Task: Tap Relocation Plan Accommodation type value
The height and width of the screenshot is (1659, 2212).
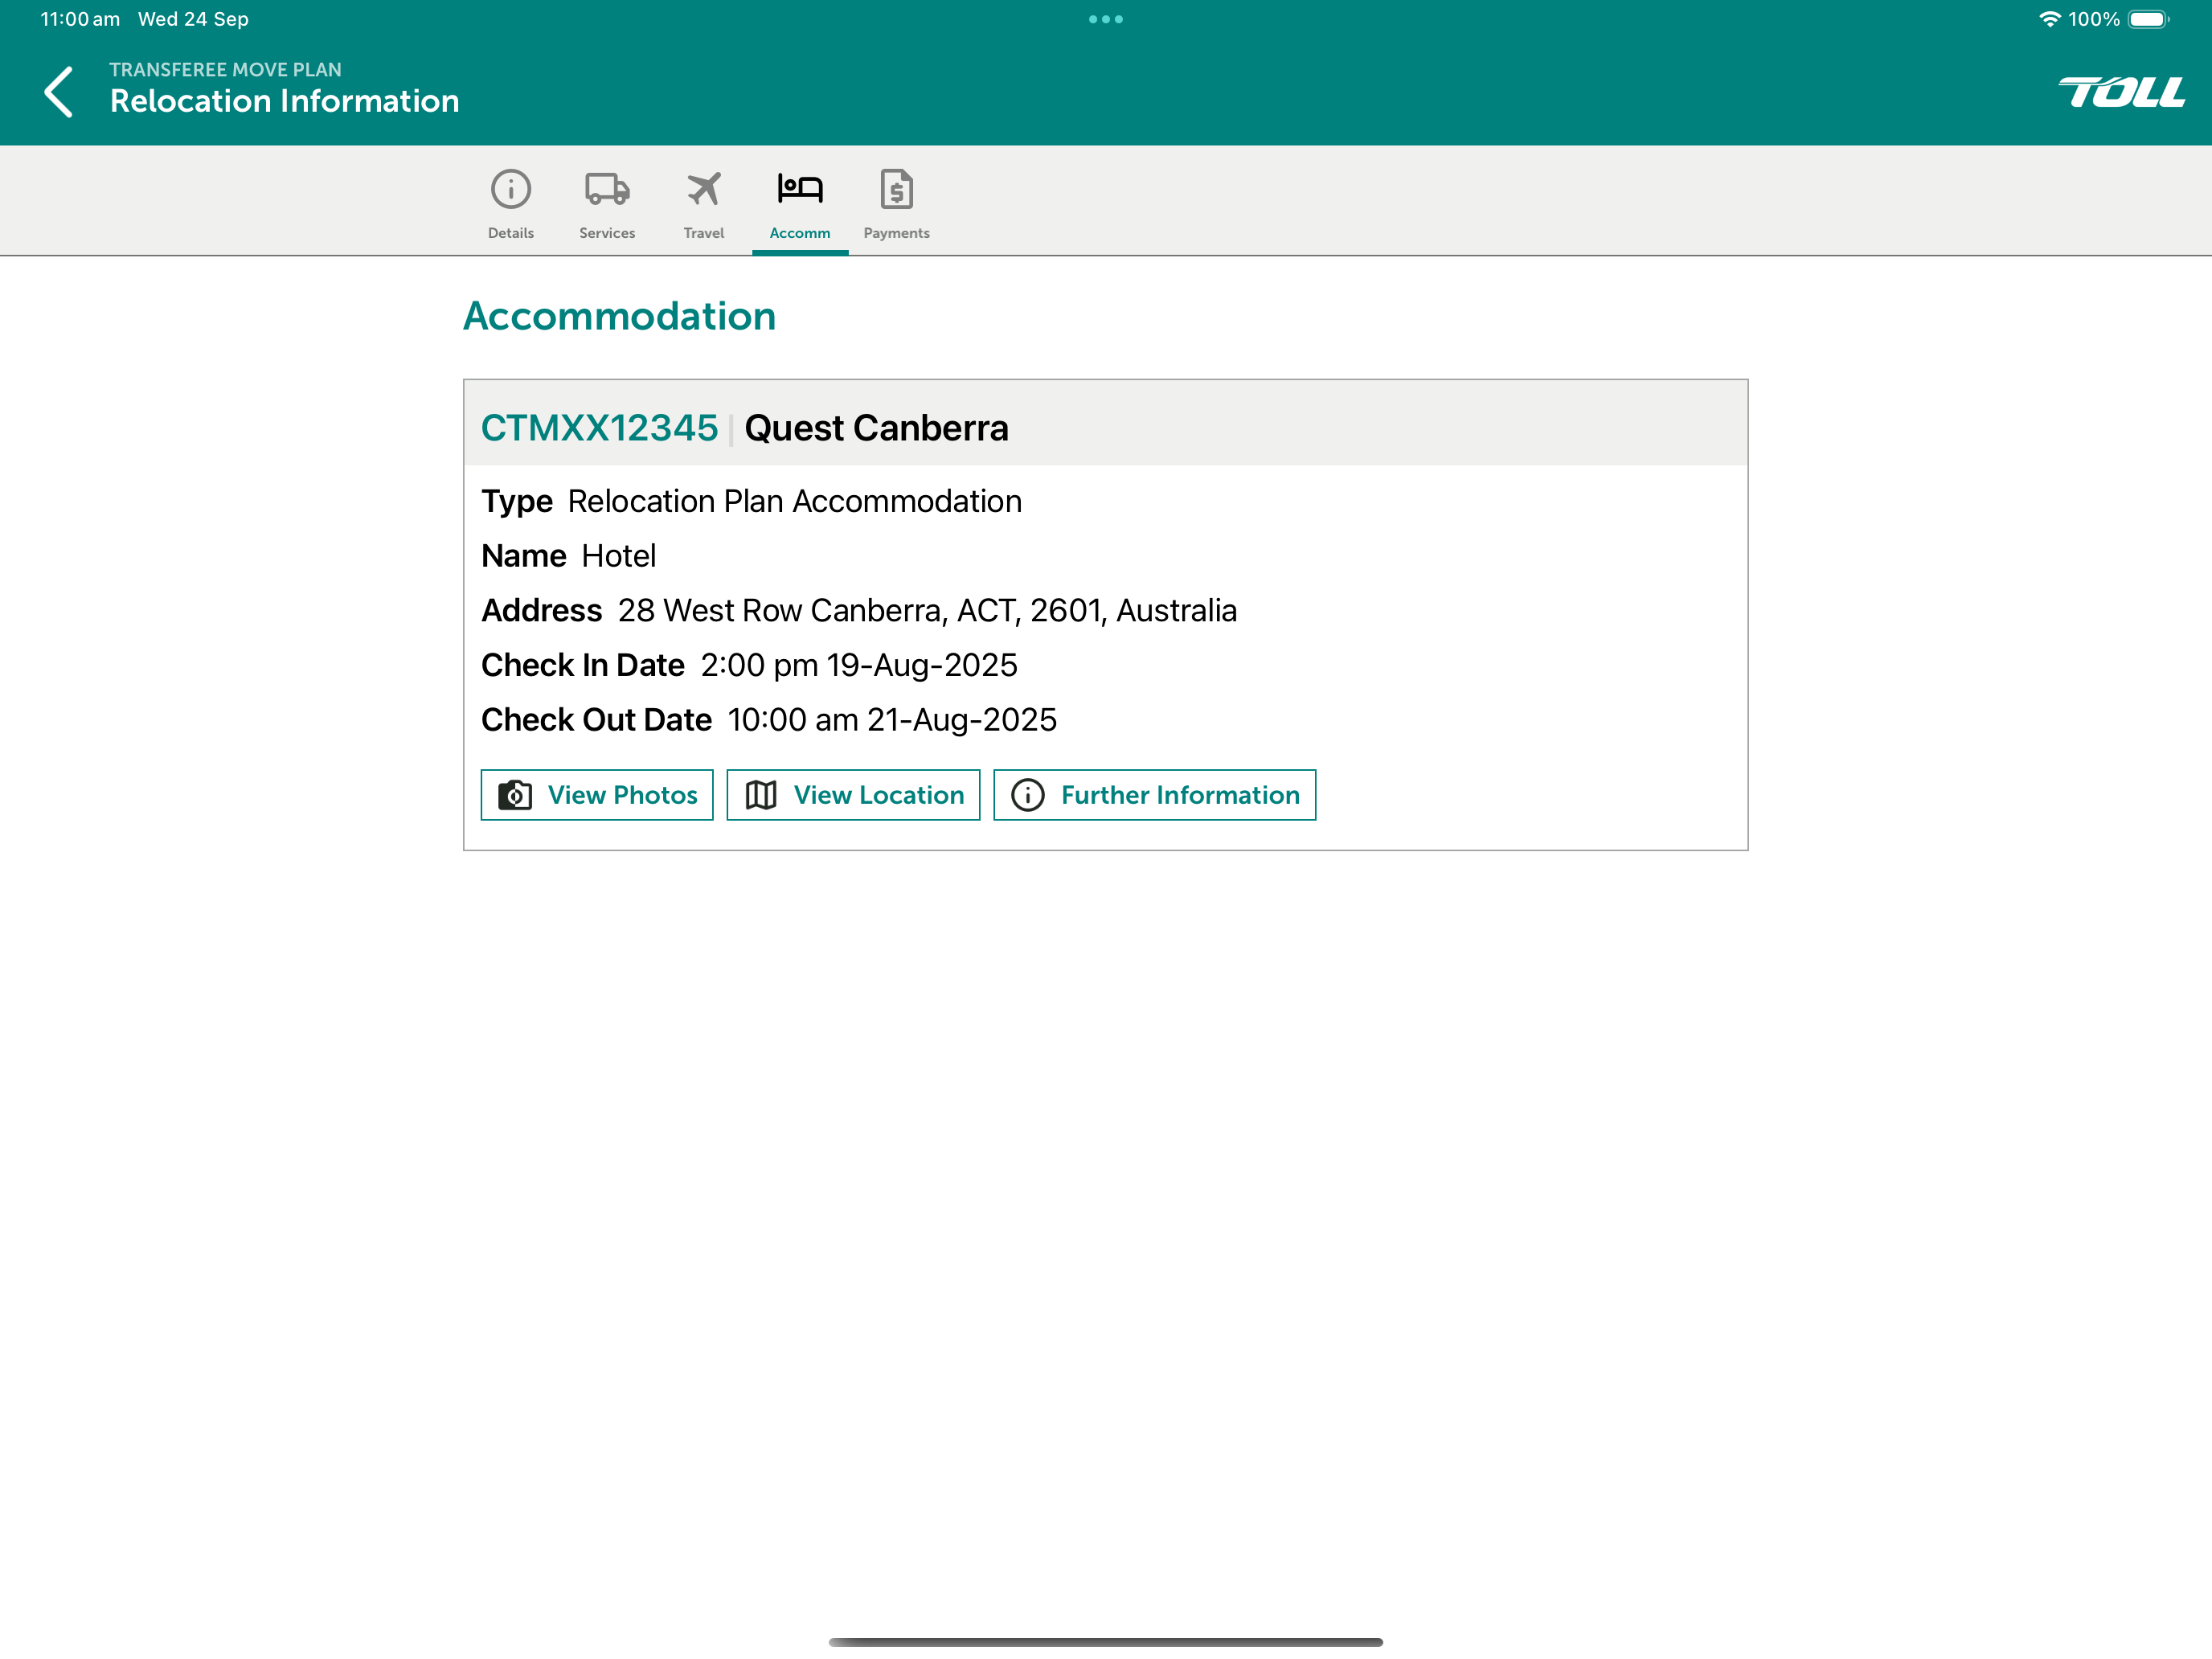Action: [x=795, y=501]
